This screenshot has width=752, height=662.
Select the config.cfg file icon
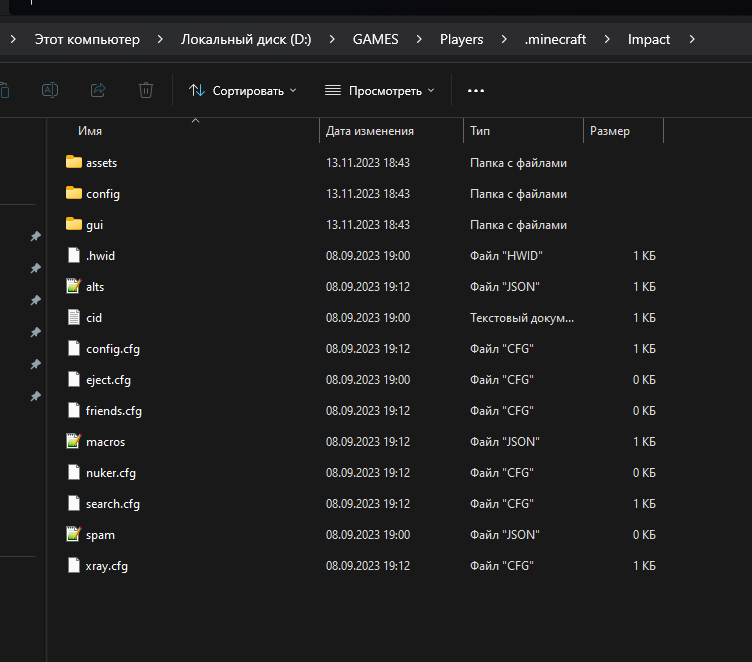tap(74, 348)
